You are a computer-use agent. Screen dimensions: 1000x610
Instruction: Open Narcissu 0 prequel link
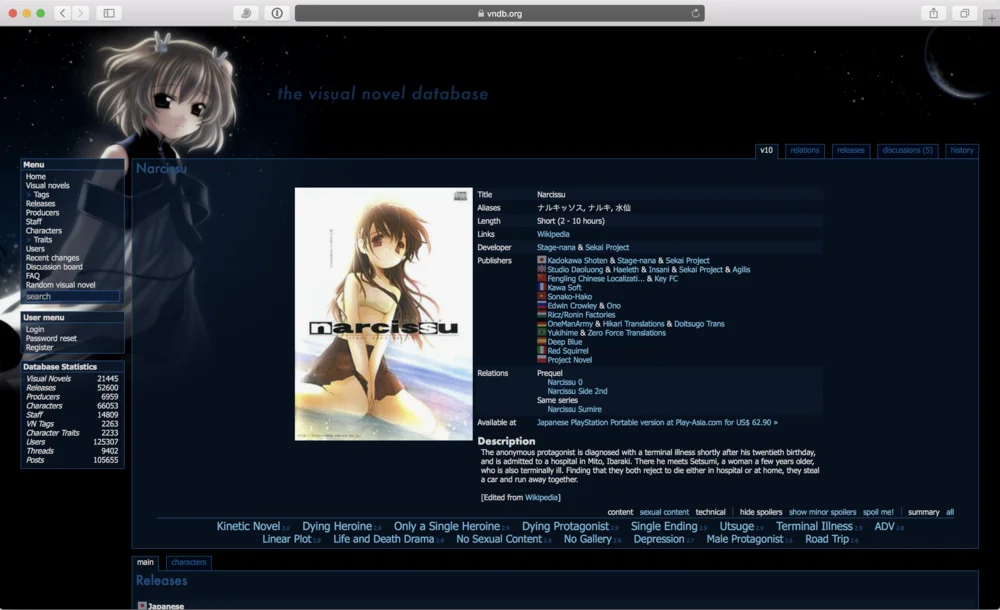pyautogui.click(x=564, y=382)
